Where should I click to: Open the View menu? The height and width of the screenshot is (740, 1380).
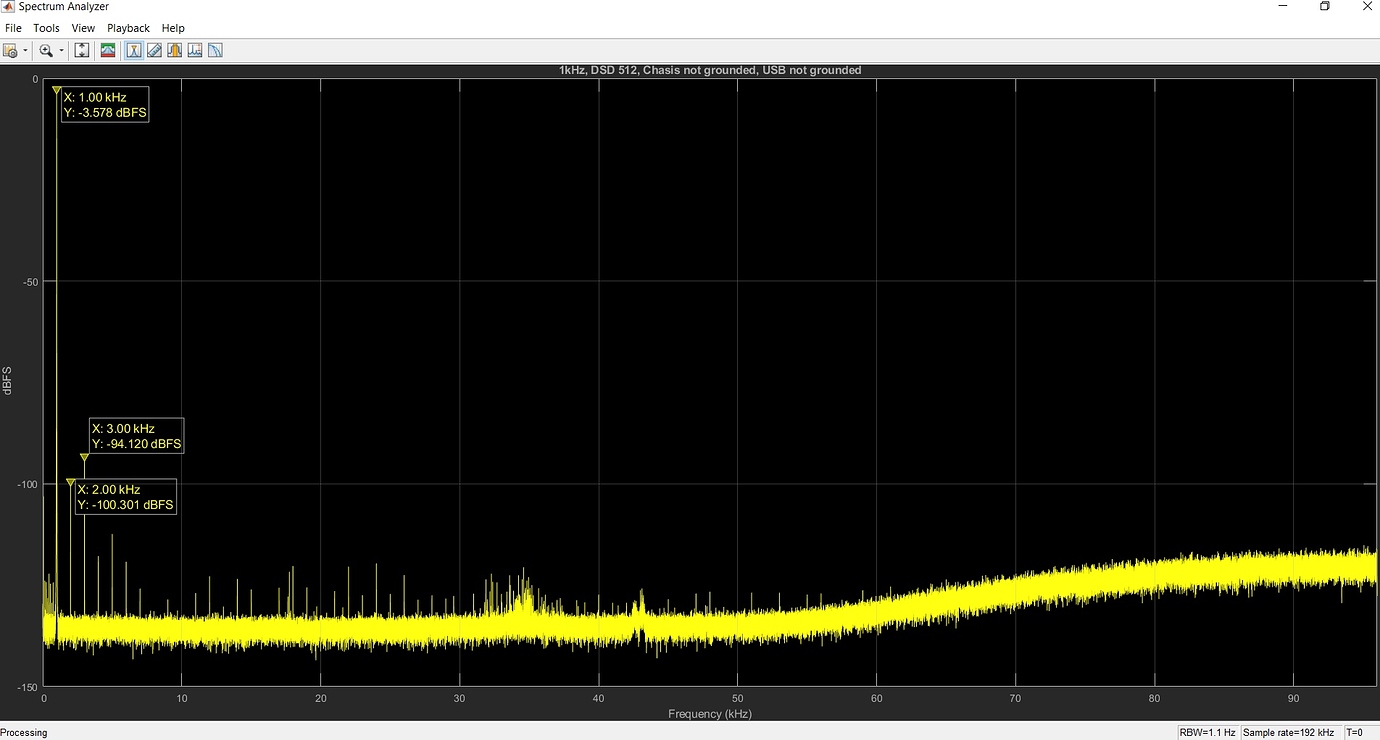pos(83,28)
